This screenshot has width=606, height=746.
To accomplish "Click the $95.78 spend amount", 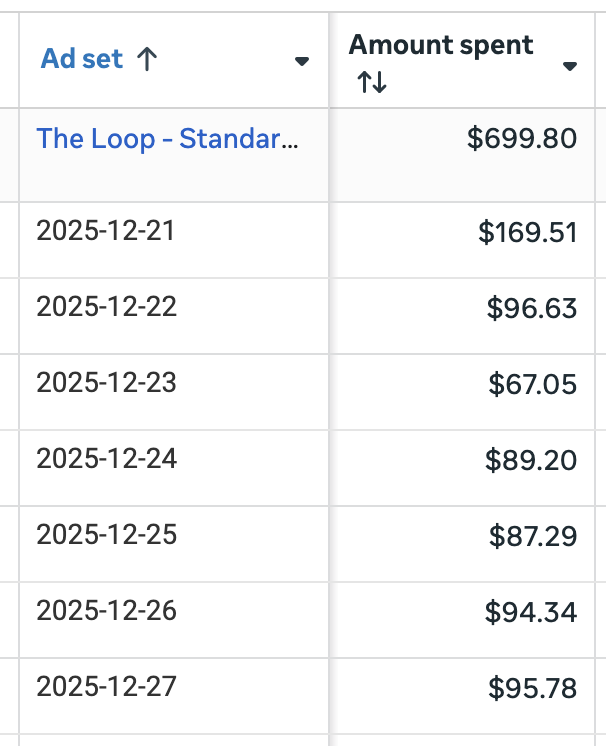I will (533, 689).
